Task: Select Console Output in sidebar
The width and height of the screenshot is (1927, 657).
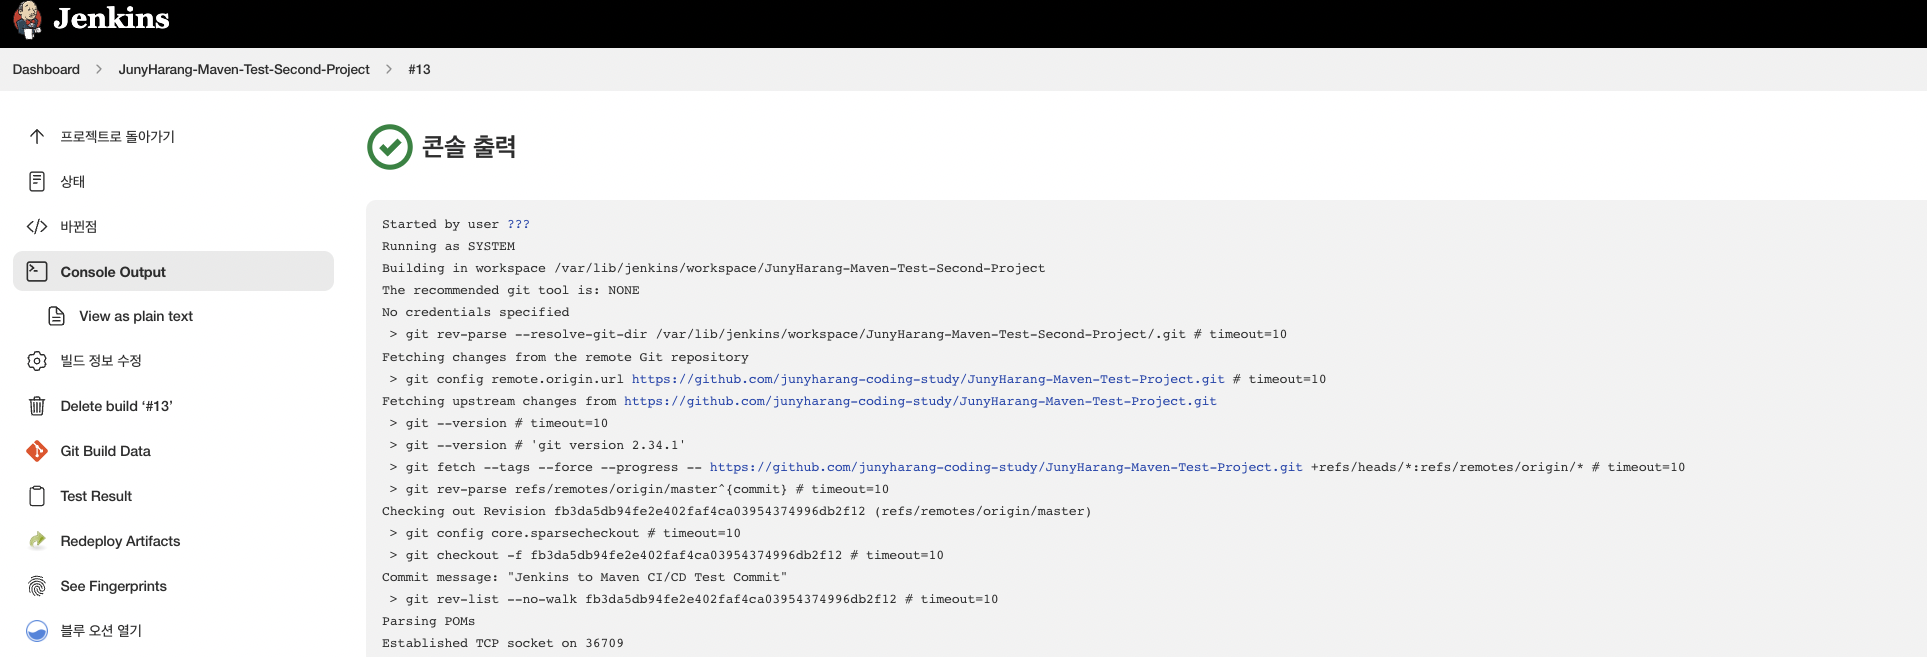Action: (173, 271)
